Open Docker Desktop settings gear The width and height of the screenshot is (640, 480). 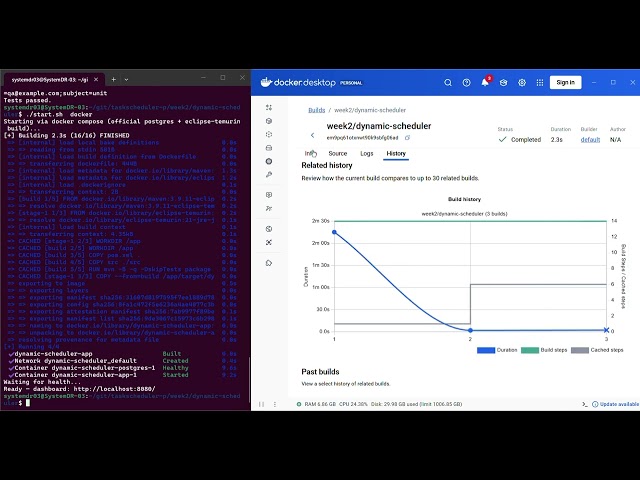tap(522, 82)
